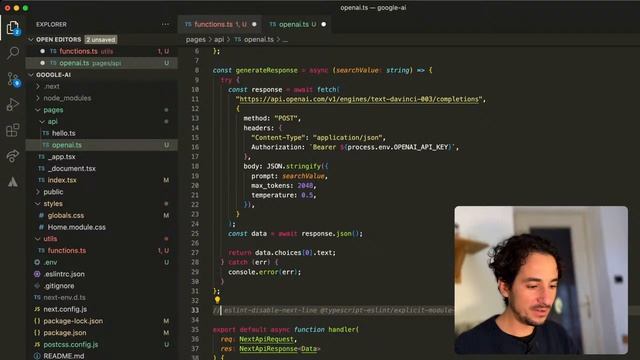Open Explorer more actions ellipsis
The image size is (640, 360).
(165, 24)
